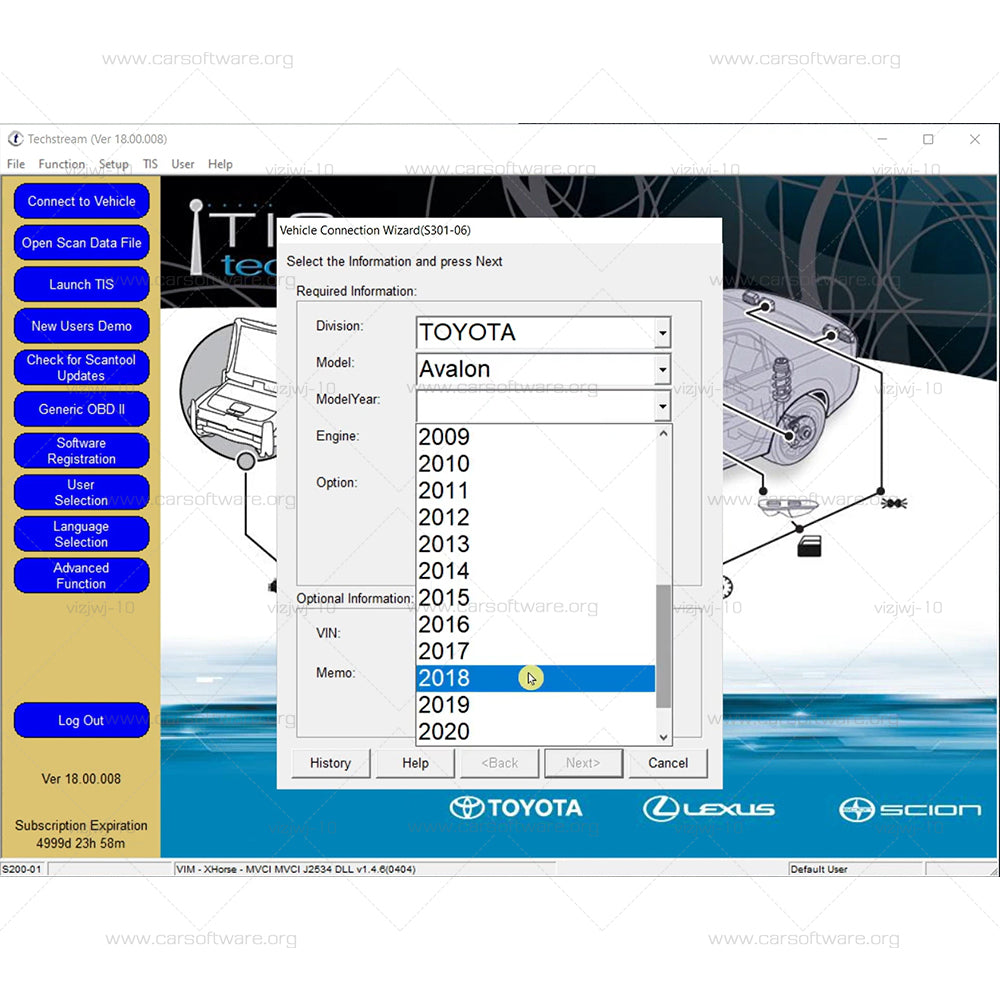This screenshot has height=1000, width=1000.
Task: Select model year 2013
Action: pyautogui.click(x=535, y=544)
